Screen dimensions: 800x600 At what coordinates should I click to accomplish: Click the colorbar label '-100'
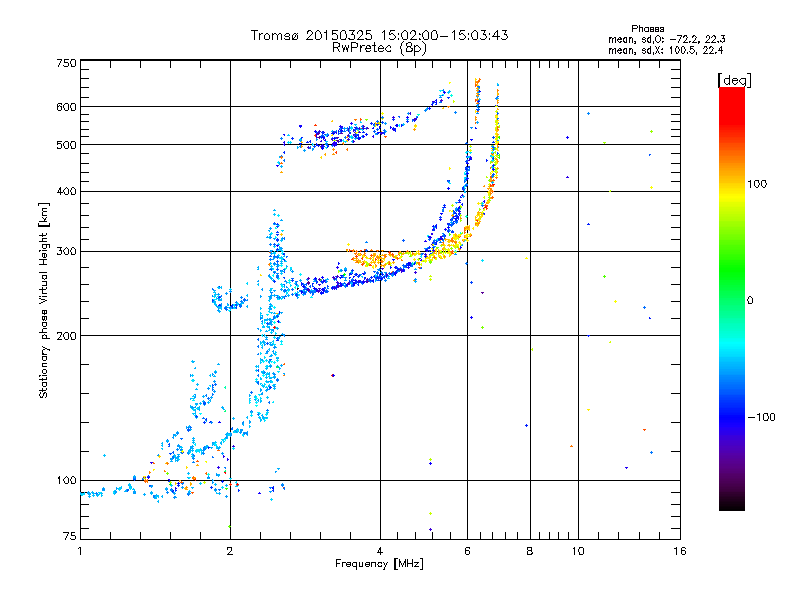[761, 417]
